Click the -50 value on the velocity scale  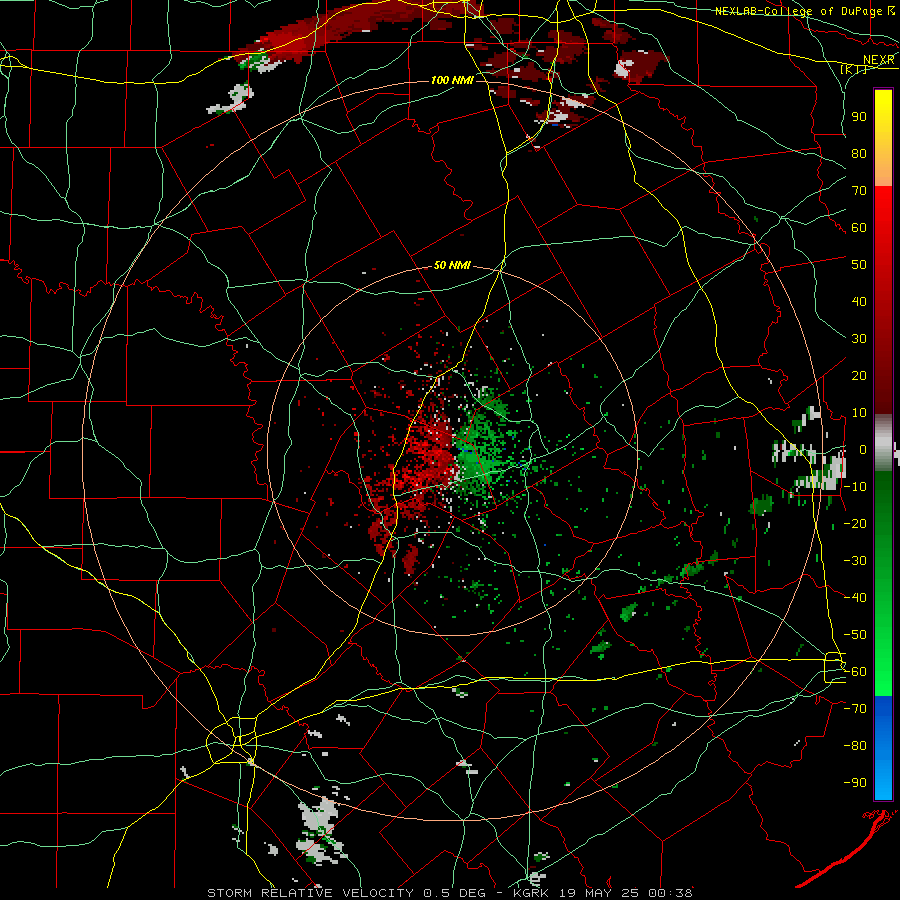pyautogui.click(x=855, y=635)
